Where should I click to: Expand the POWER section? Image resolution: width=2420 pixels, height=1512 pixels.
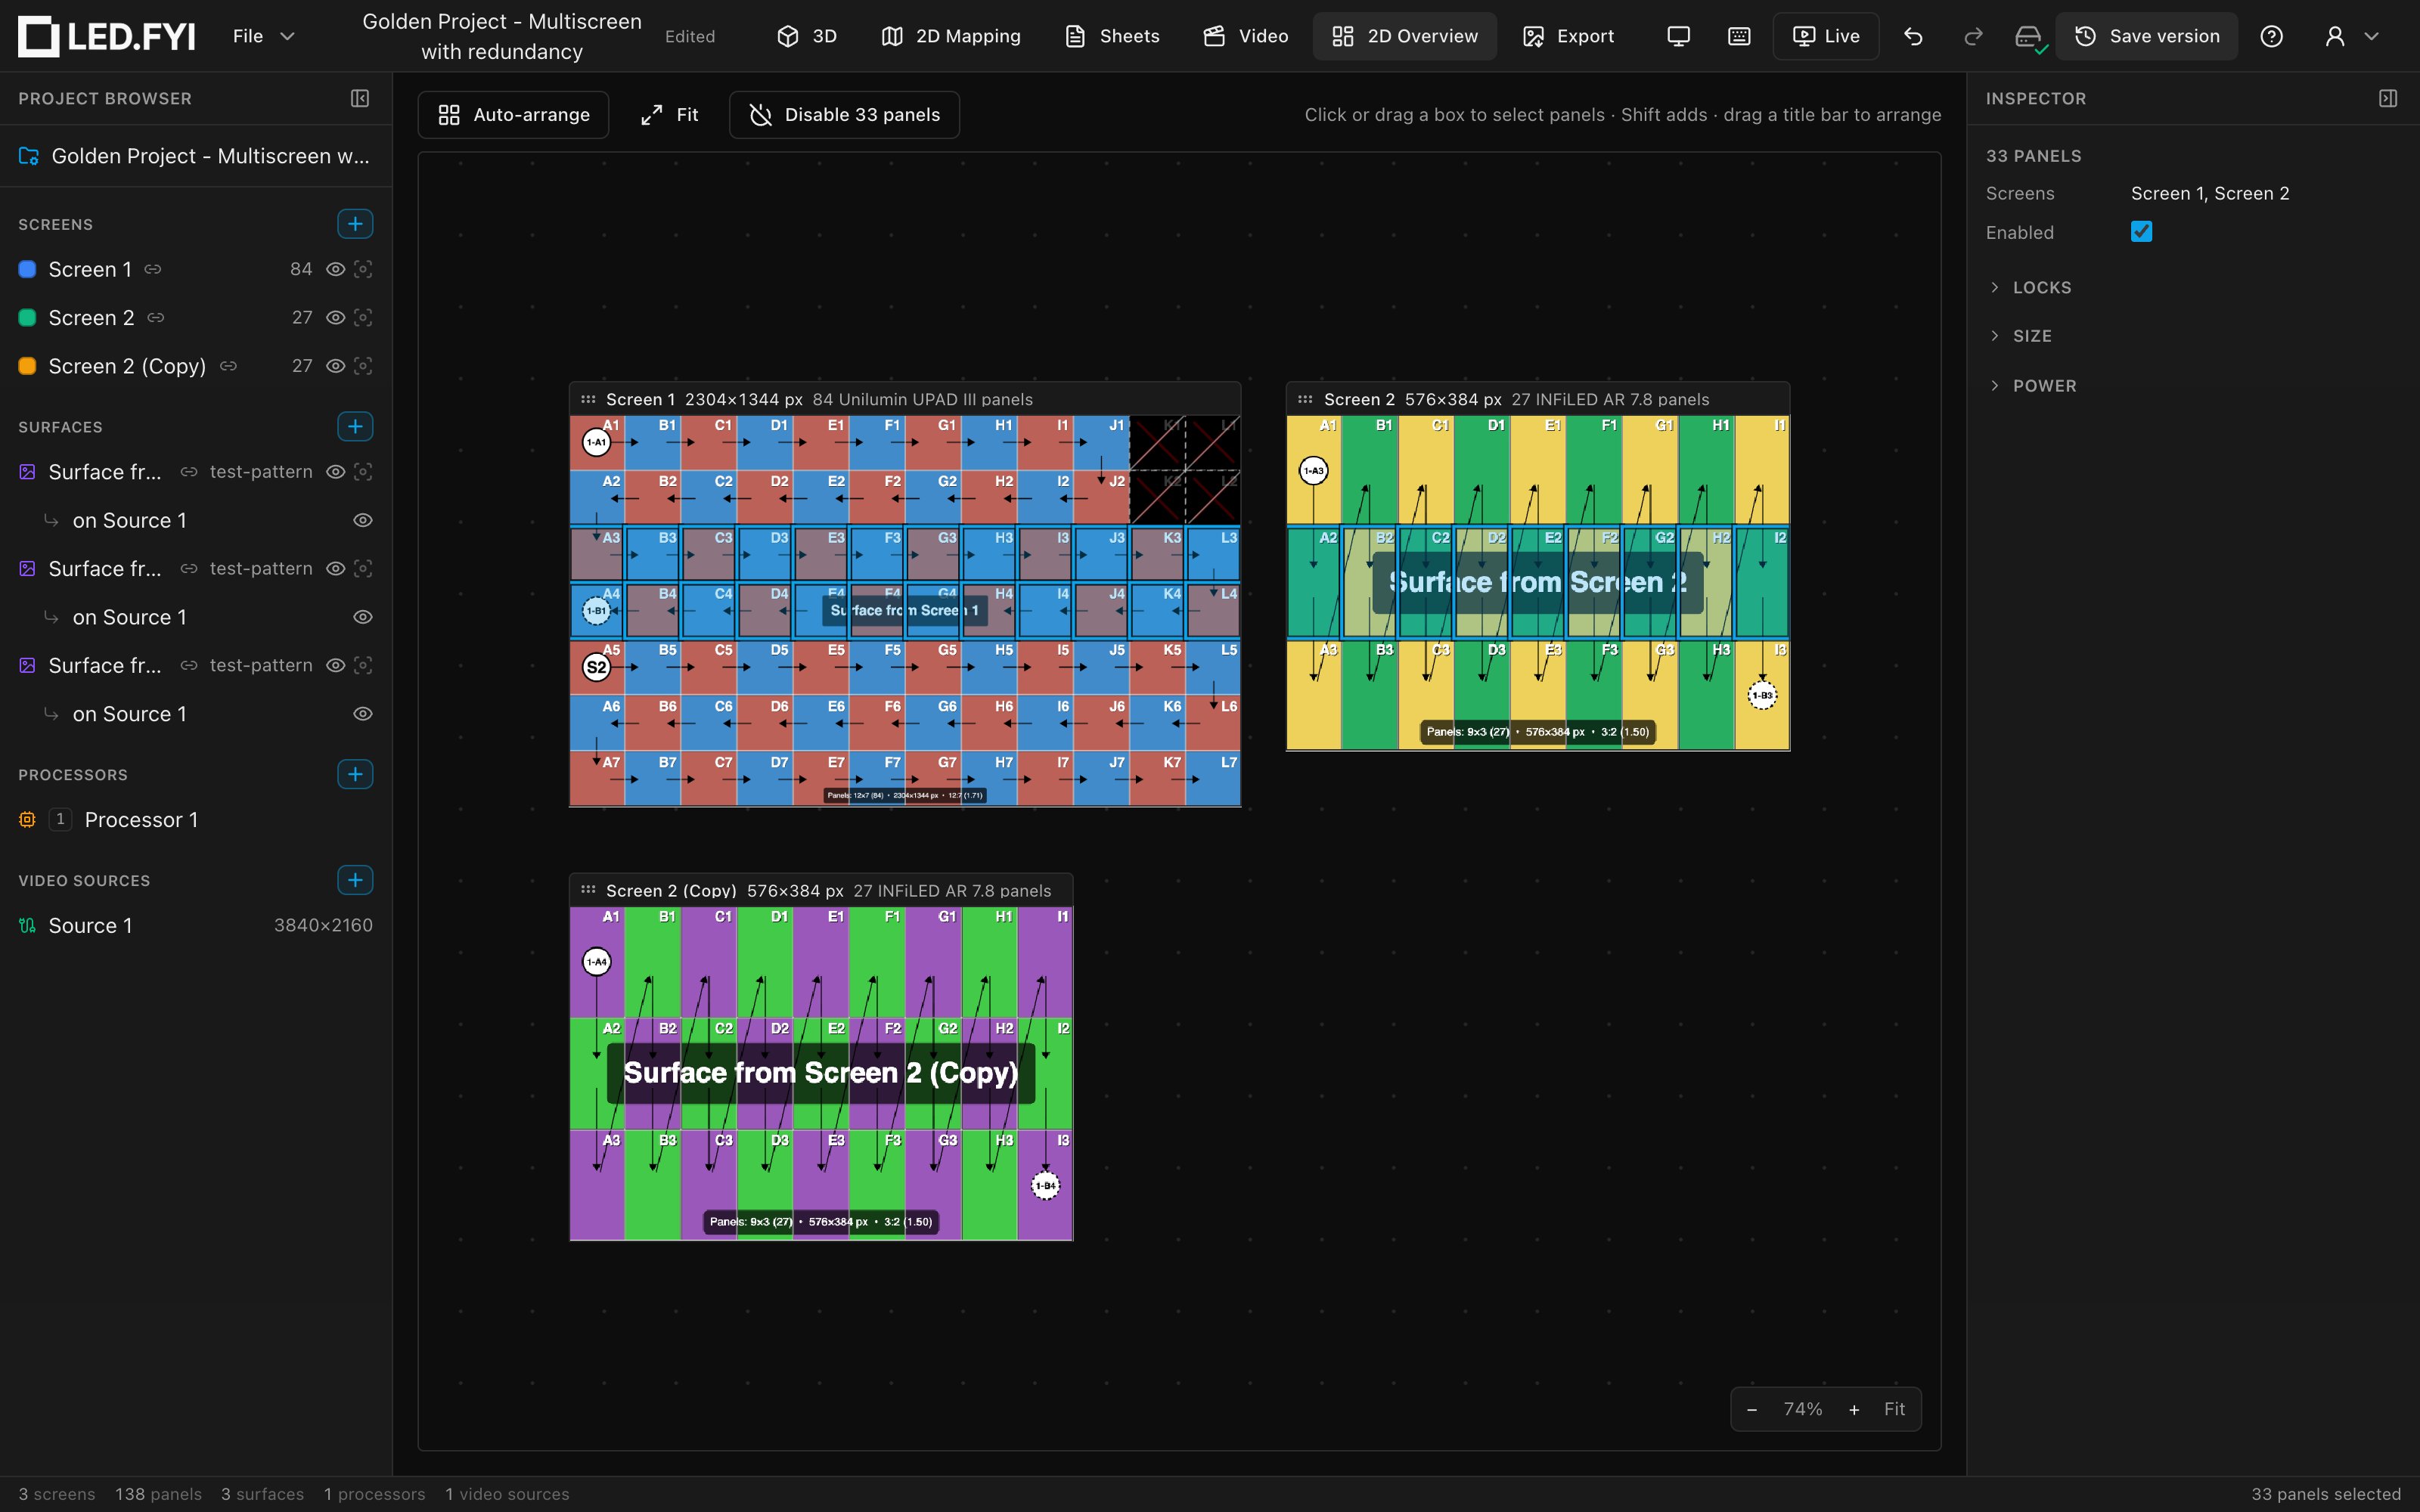click(2032, 386)
